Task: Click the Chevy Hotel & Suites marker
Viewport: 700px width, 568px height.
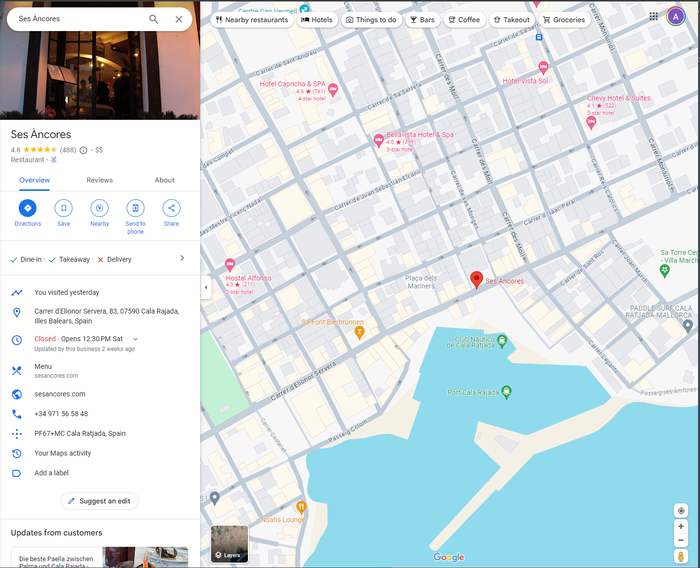Action: click(591, 123)
